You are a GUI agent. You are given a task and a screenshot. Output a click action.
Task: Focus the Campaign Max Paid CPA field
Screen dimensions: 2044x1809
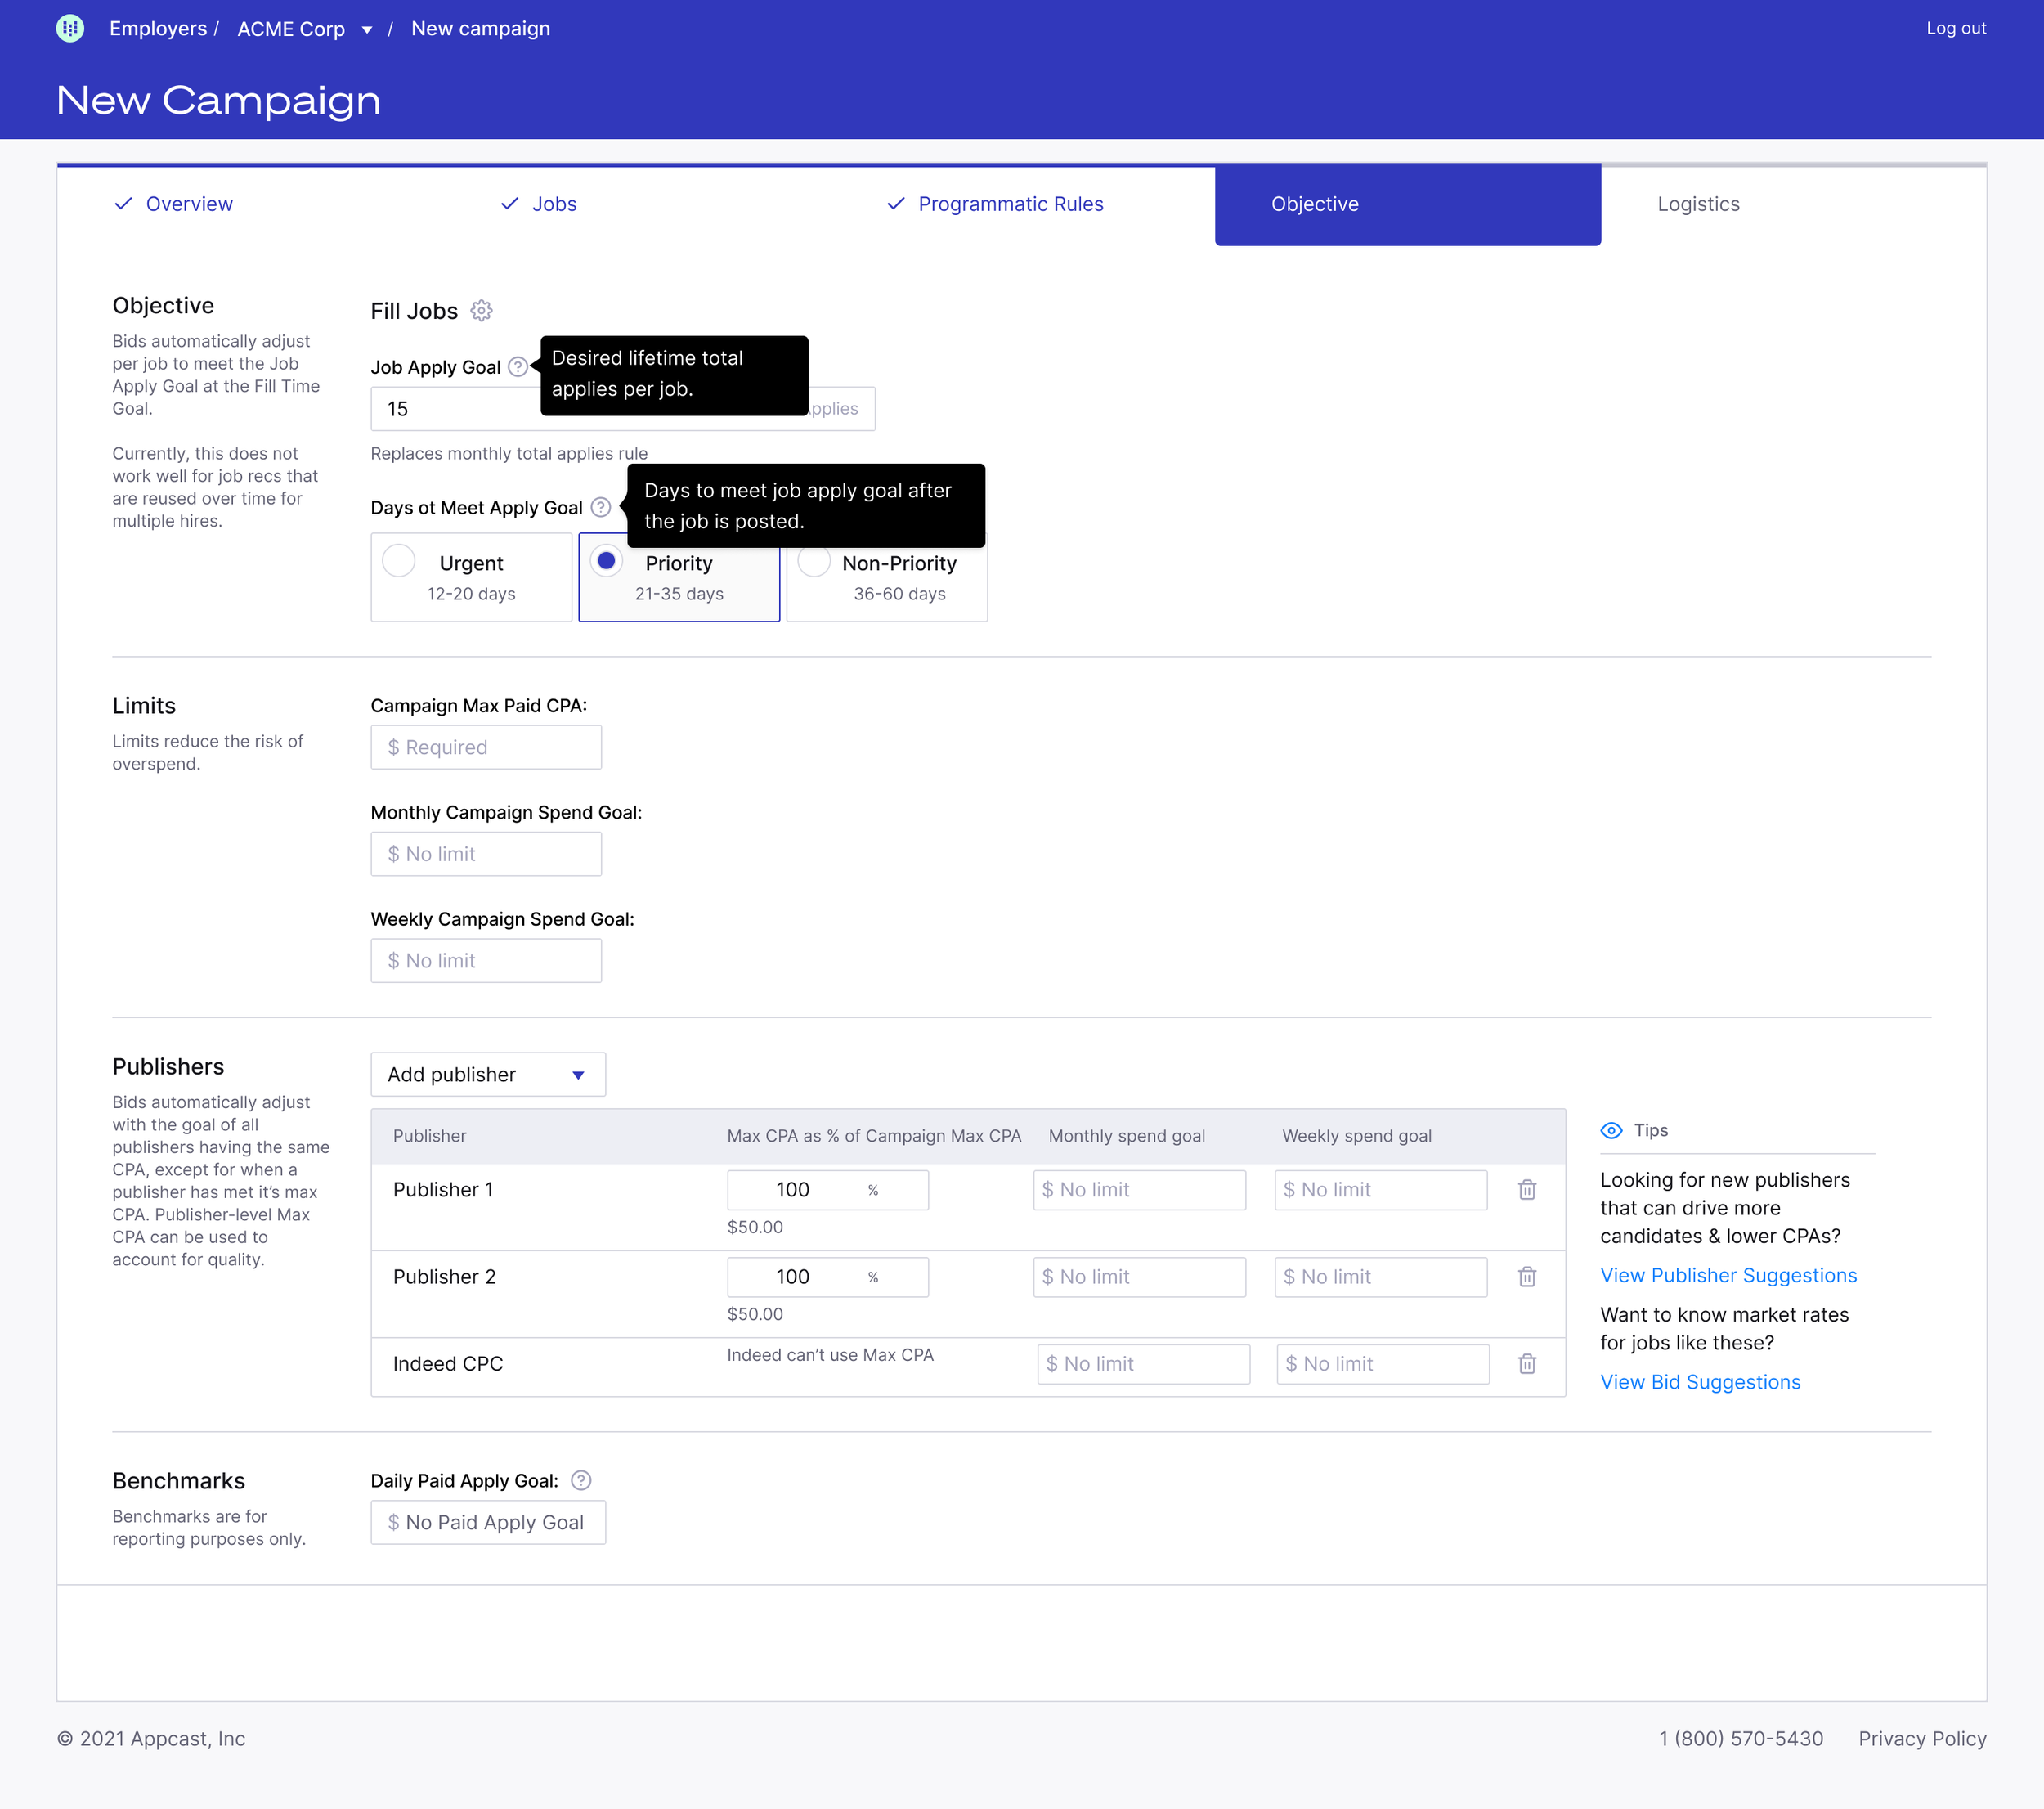pyautogui.click(x=486, y=748)
